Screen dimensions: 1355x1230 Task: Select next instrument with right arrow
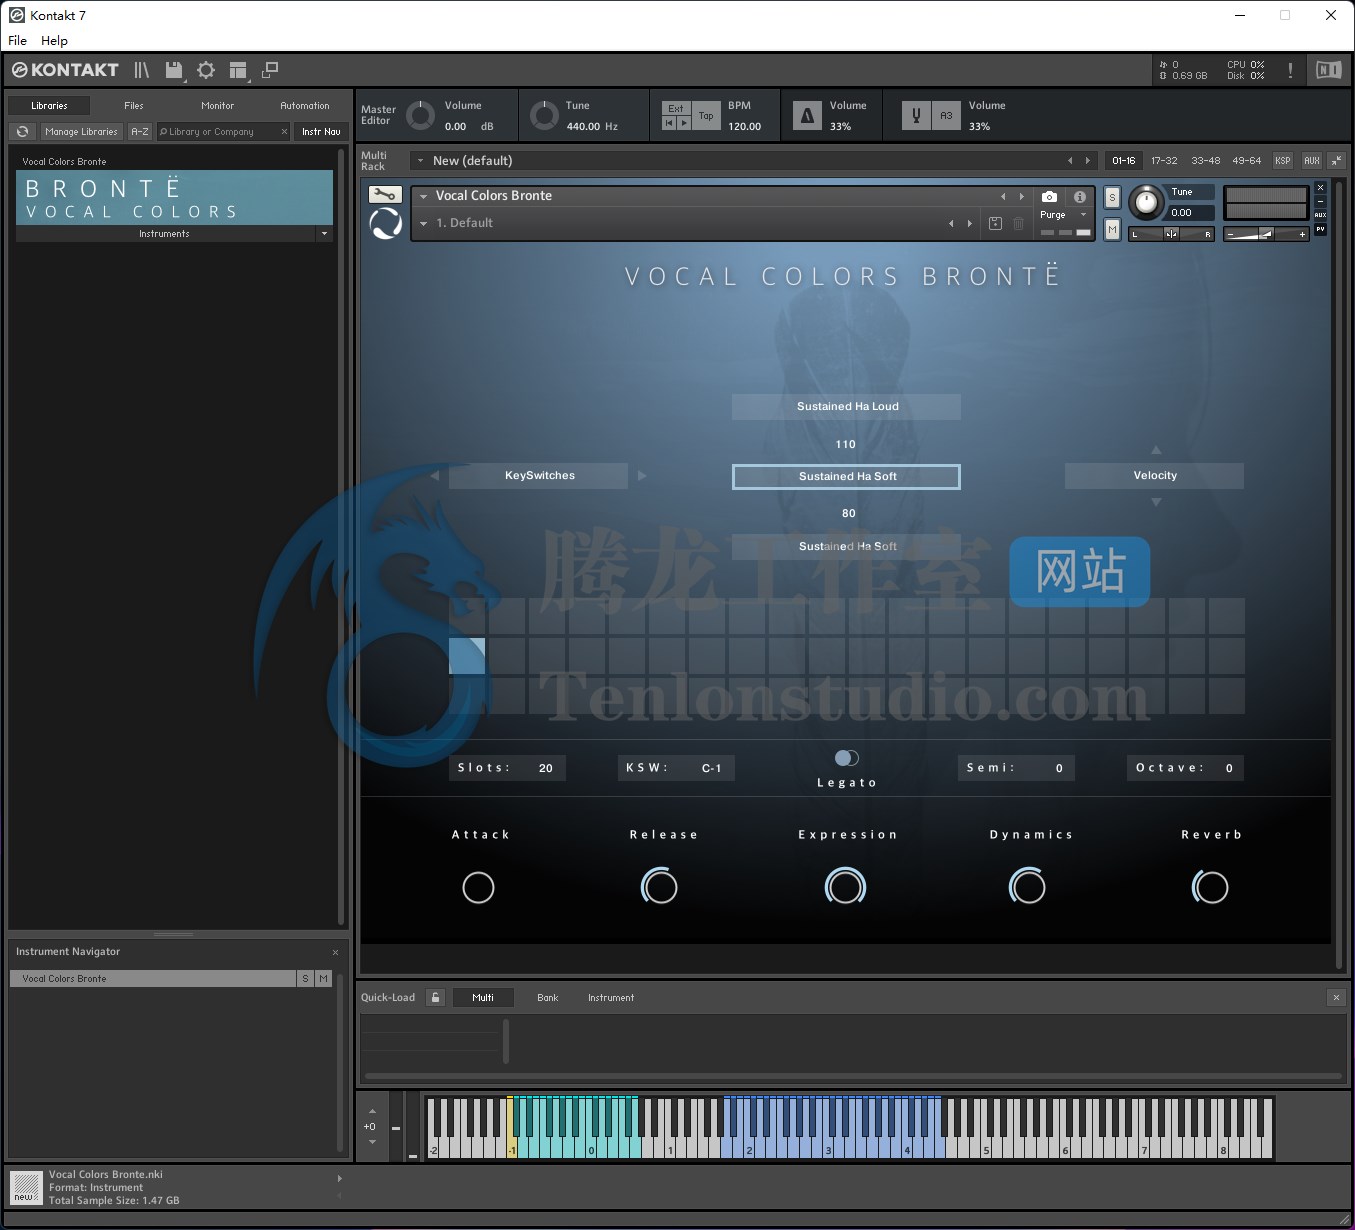[1021, 196]
